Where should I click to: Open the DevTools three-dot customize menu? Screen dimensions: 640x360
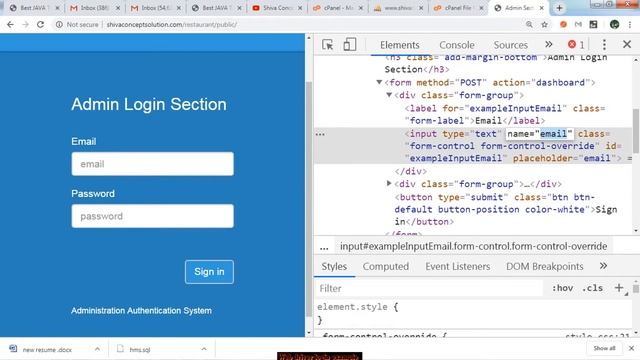pyautogui.click(x=604, y=44)
